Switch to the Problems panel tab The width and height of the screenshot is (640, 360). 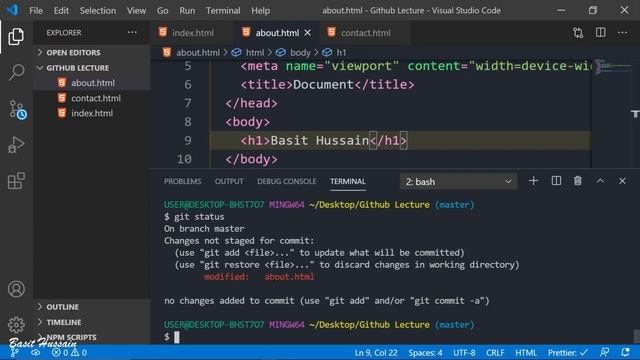[182, 181]
